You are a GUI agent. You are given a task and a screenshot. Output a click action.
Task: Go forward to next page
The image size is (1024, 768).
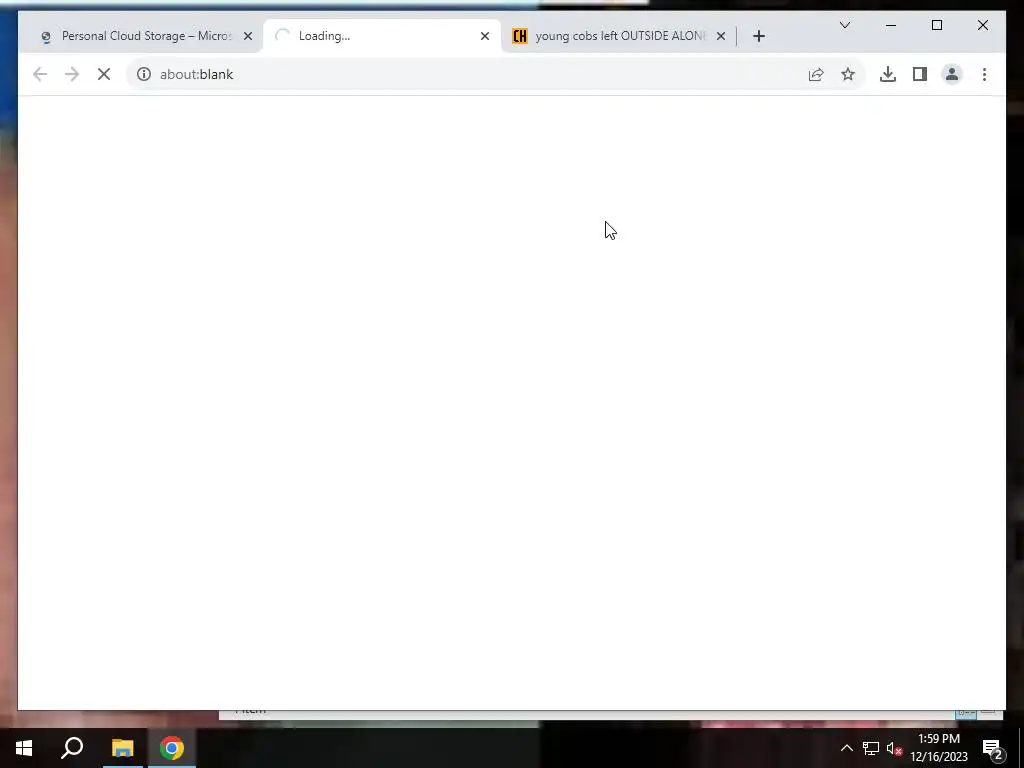click(72, 74)
